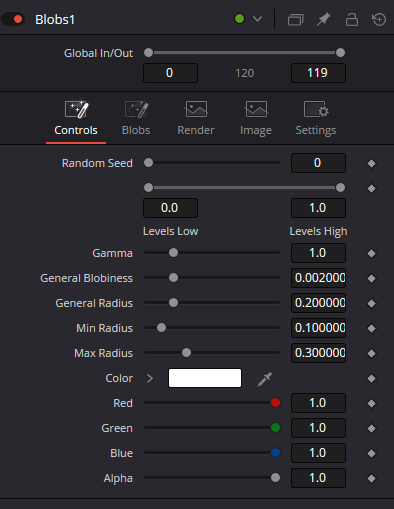Viewport: 394px width, 509px height.
Task: Click the Alpha slider handle
Action: [275, 478]
